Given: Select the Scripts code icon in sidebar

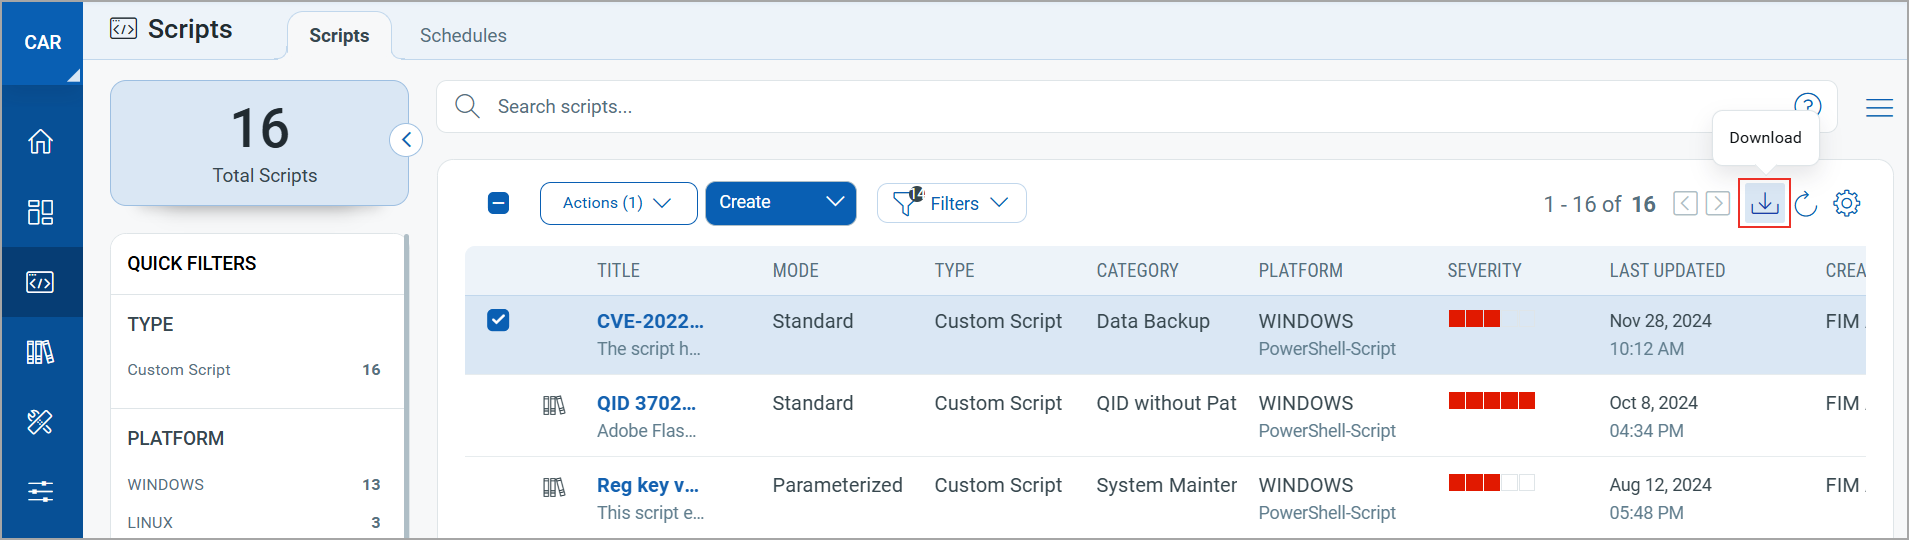Looking at the screenshot, I should pos(40,282).
